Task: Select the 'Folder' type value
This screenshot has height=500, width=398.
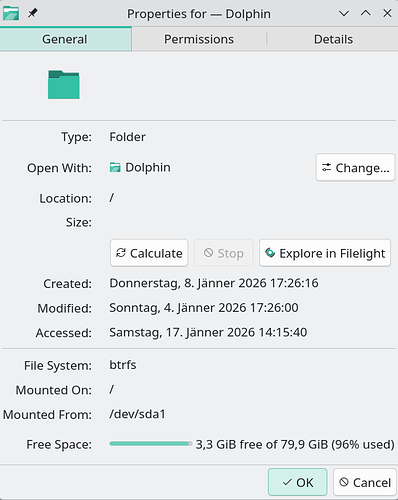Action: click(x=127, y=137)
